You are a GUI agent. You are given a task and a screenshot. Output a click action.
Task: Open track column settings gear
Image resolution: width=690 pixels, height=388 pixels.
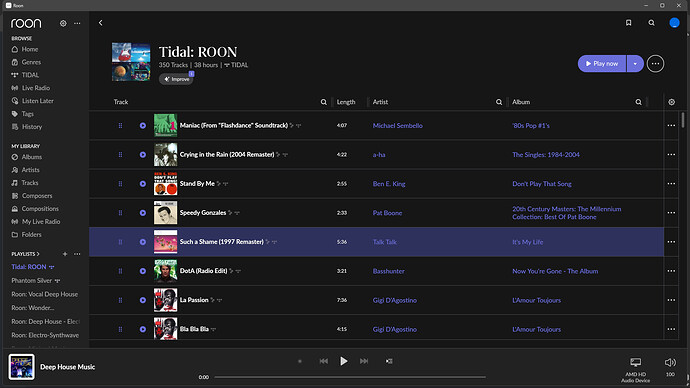[x=672, y=102]
